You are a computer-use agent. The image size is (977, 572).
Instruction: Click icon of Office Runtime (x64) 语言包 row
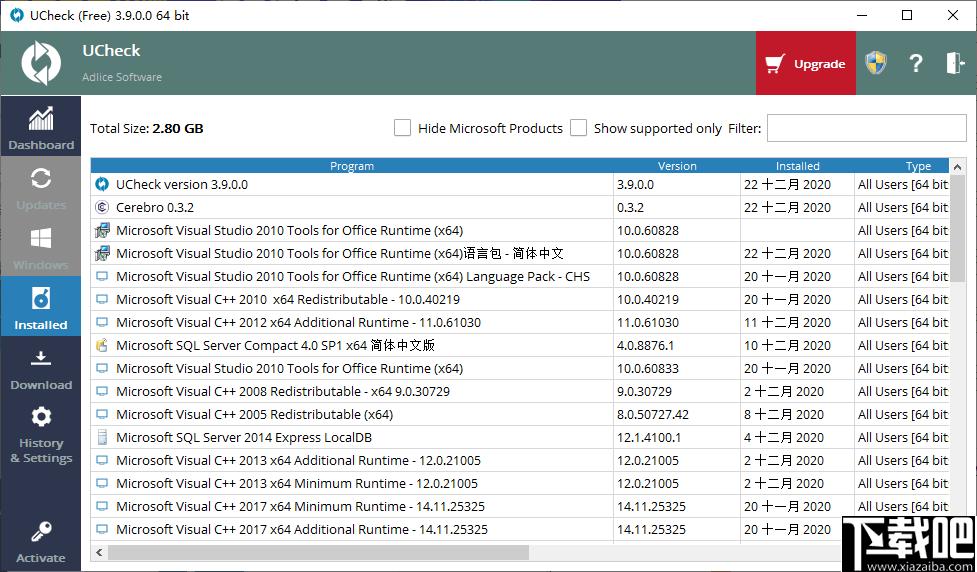pyautogui.click(x=102, y=253)
